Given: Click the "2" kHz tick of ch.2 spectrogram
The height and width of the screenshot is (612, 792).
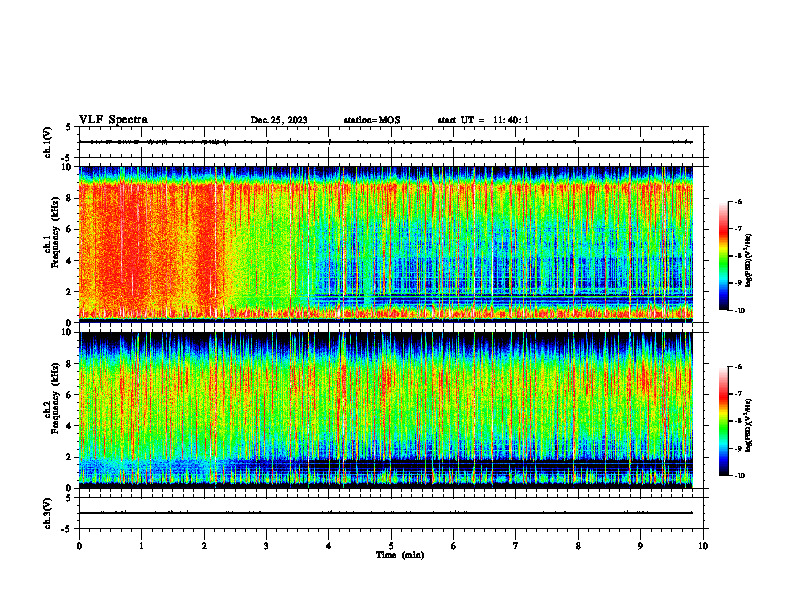Looking at the screenshot, I should (x=70, y=457).
